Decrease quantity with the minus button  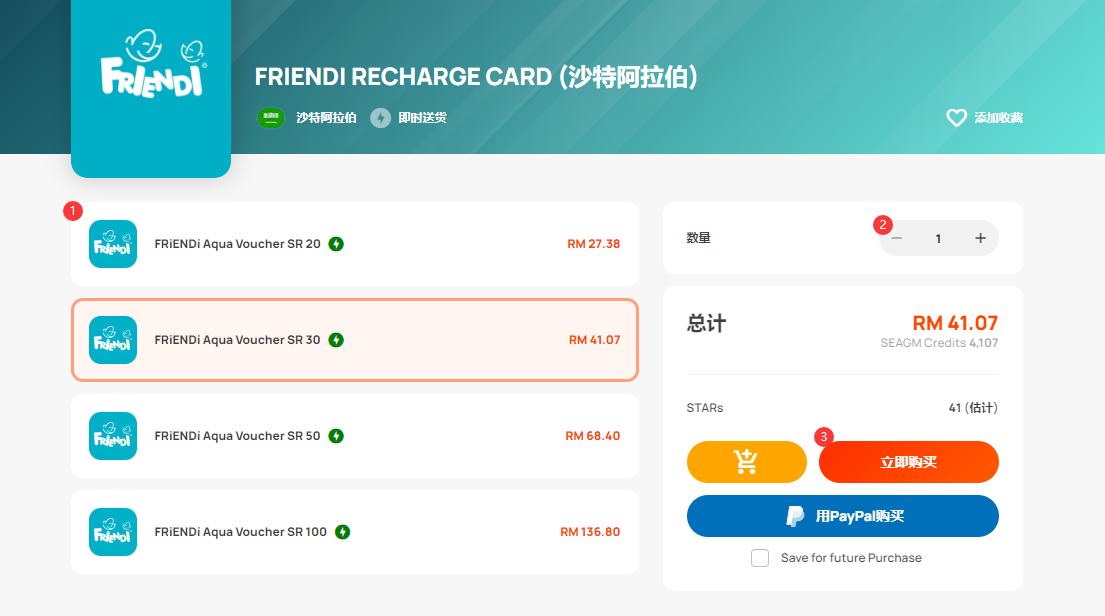[896, 238]
